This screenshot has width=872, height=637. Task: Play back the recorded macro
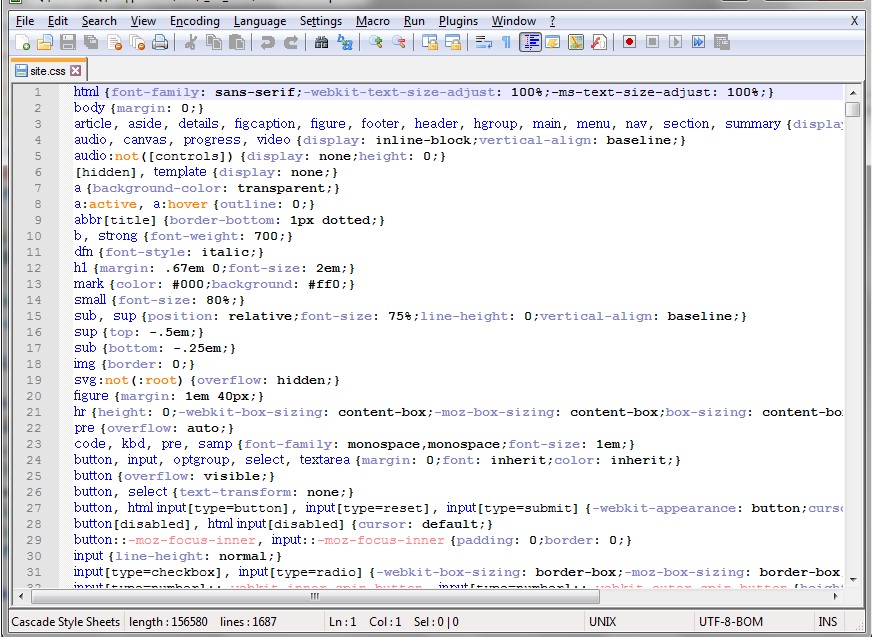676,42
